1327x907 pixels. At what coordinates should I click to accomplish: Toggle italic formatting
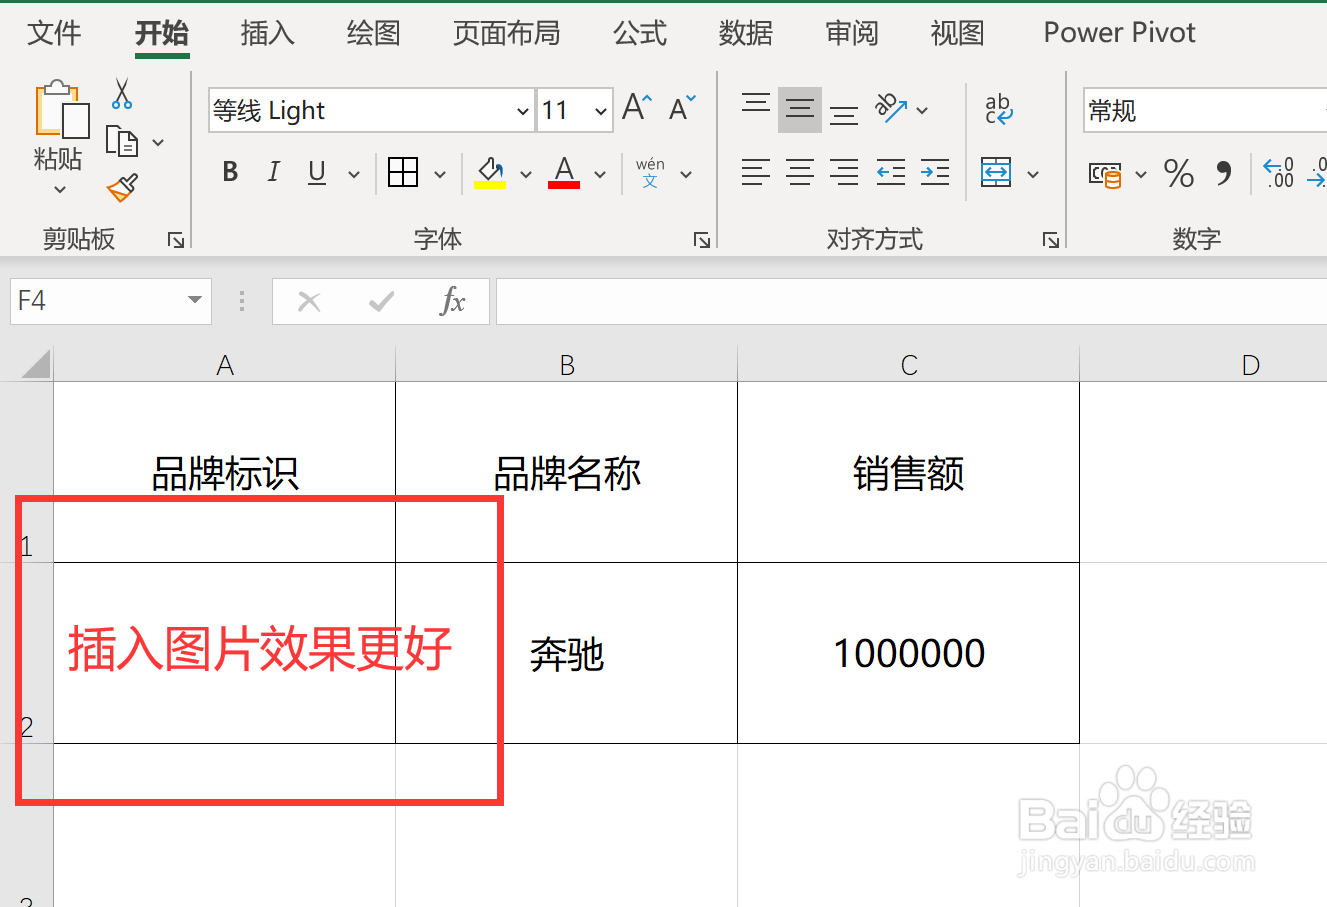coord(272,172)
